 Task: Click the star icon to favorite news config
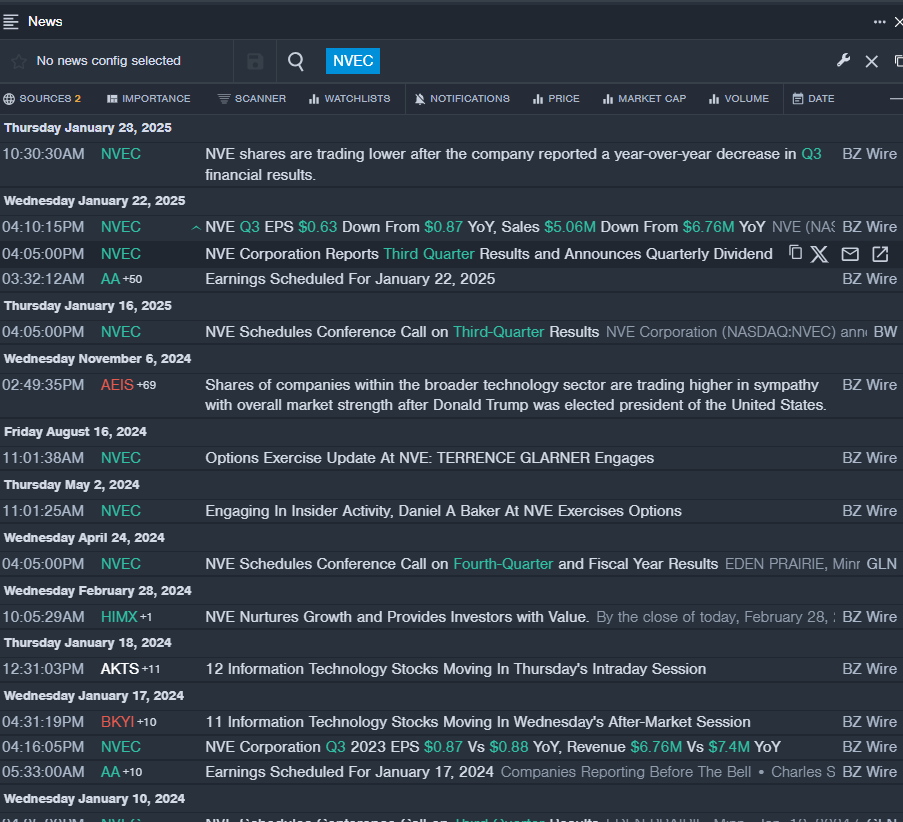[18, 61]
